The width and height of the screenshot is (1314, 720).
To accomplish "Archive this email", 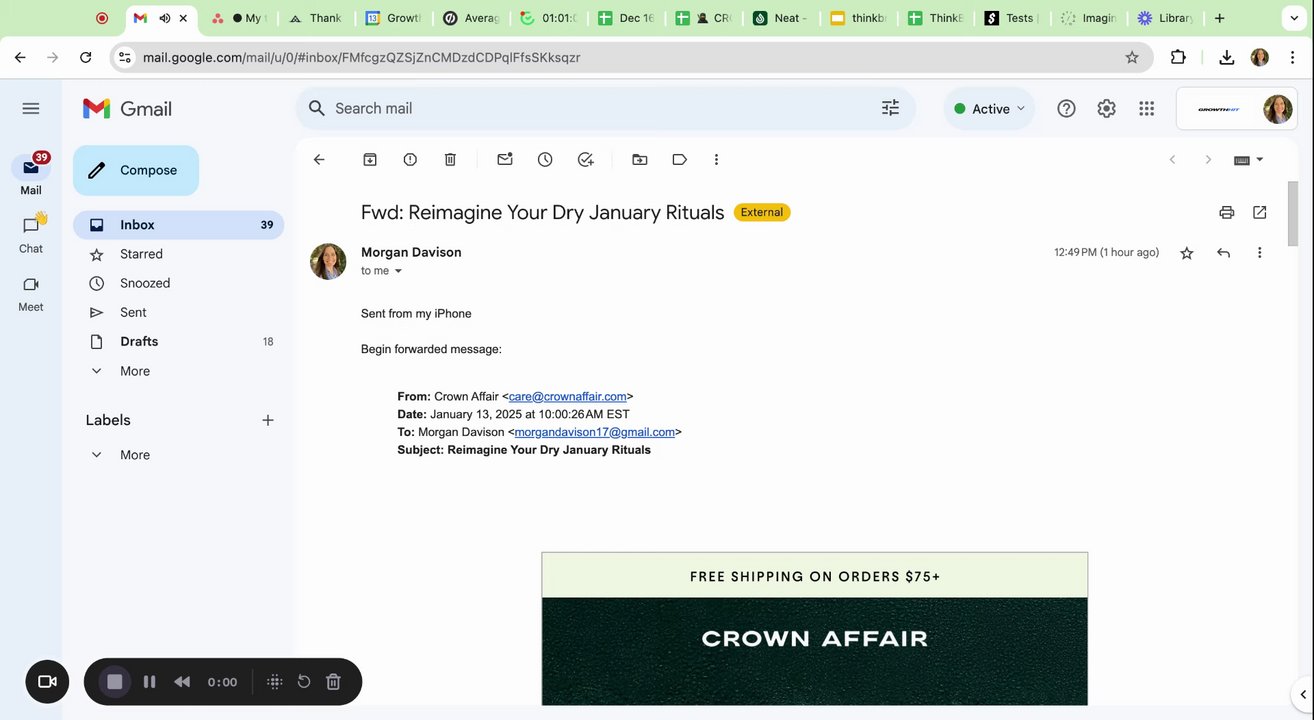I will pos(370,159).
